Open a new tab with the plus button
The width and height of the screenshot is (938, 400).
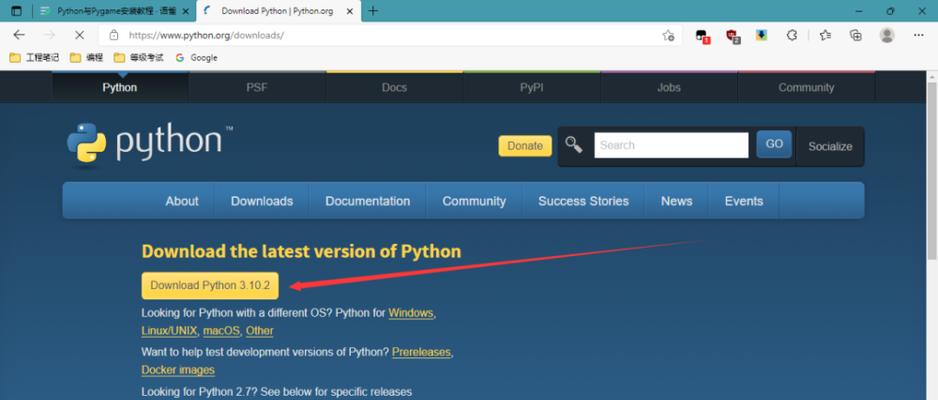pyautogui.click(x=373, y=11)
